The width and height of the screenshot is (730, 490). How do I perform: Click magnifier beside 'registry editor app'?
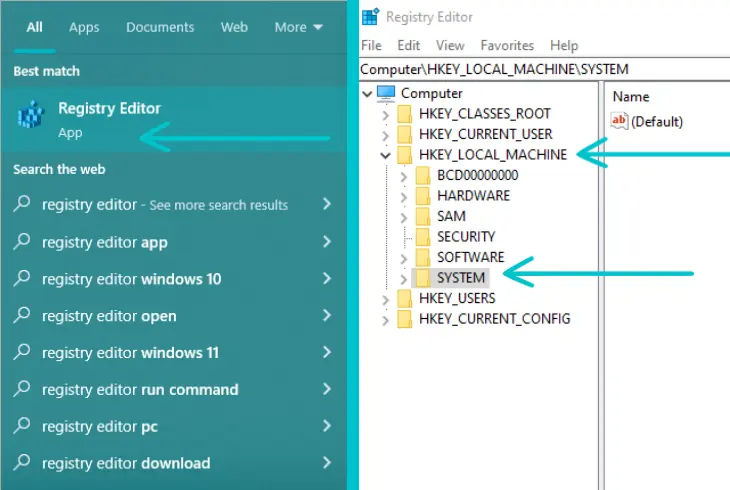click(x=21, y=241)
